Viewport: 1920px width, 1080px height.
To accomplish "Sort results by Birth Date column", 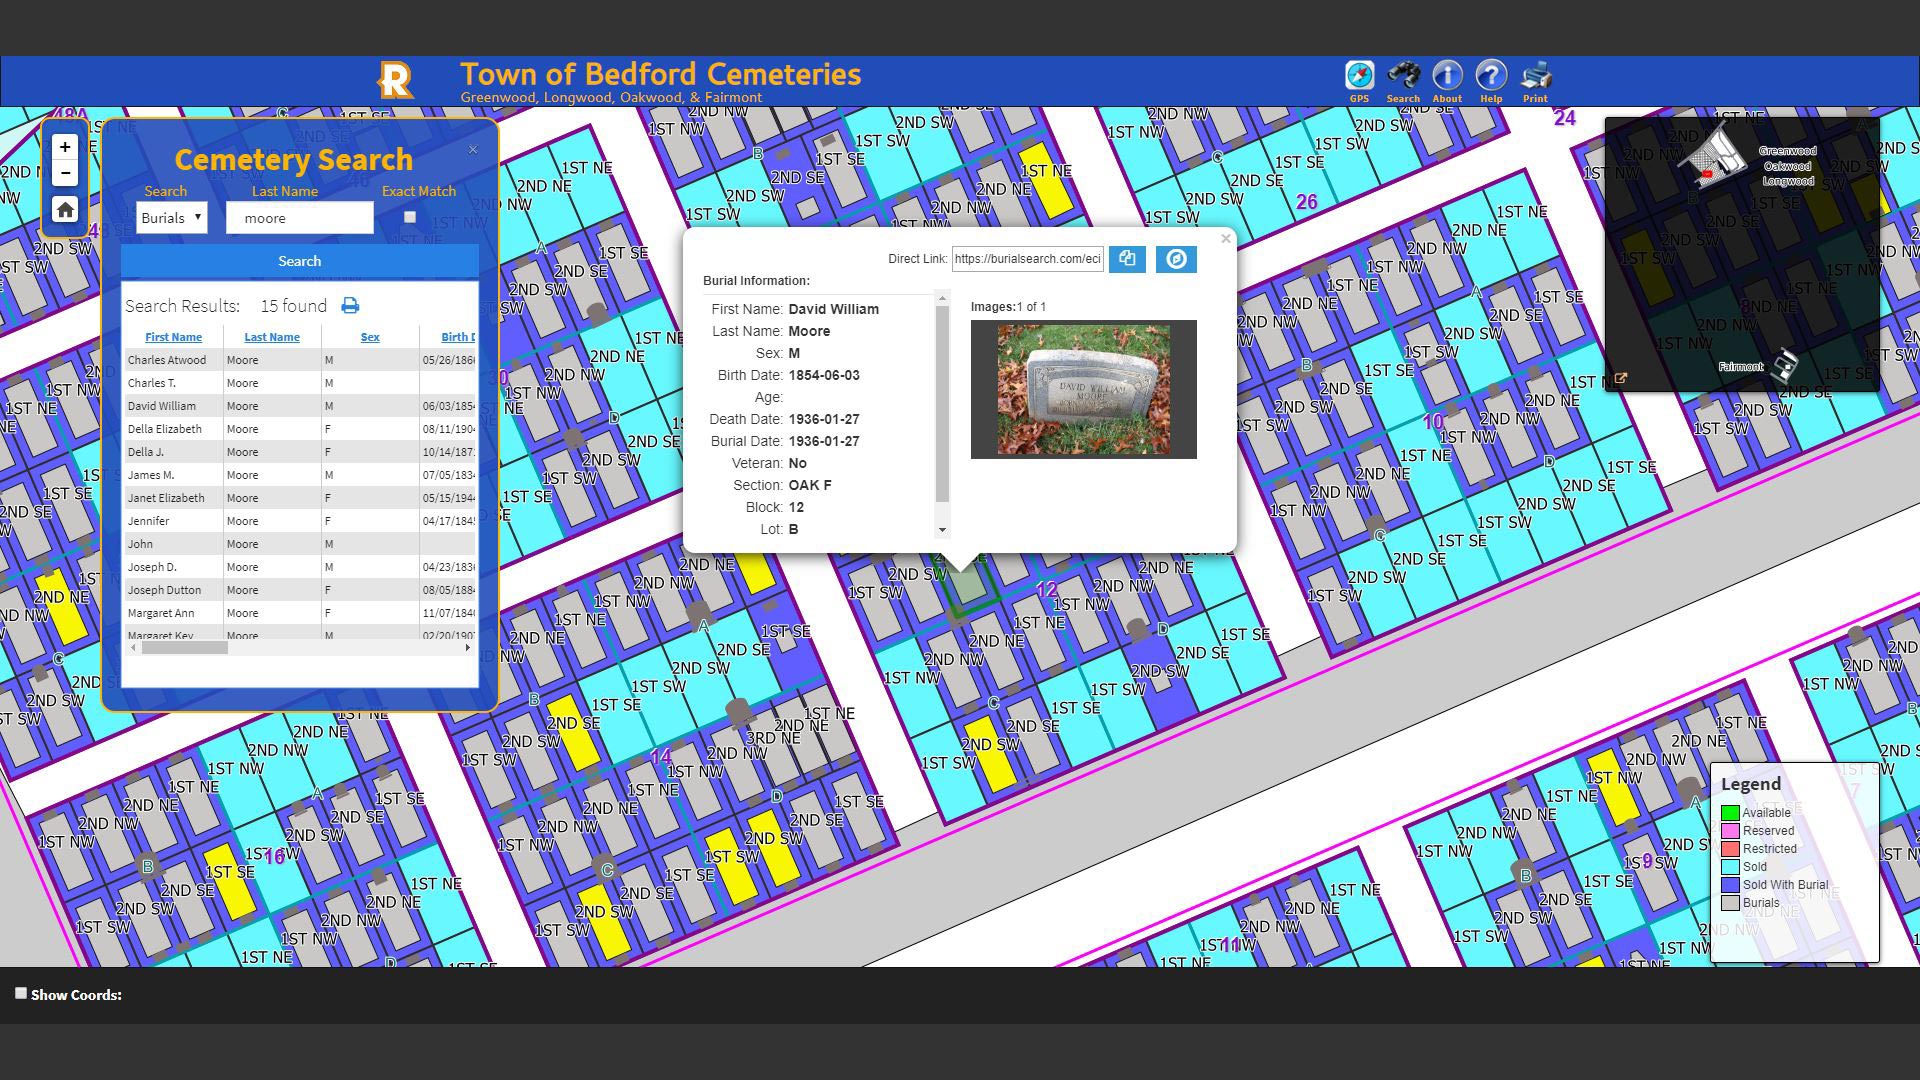I will point(458,337).
